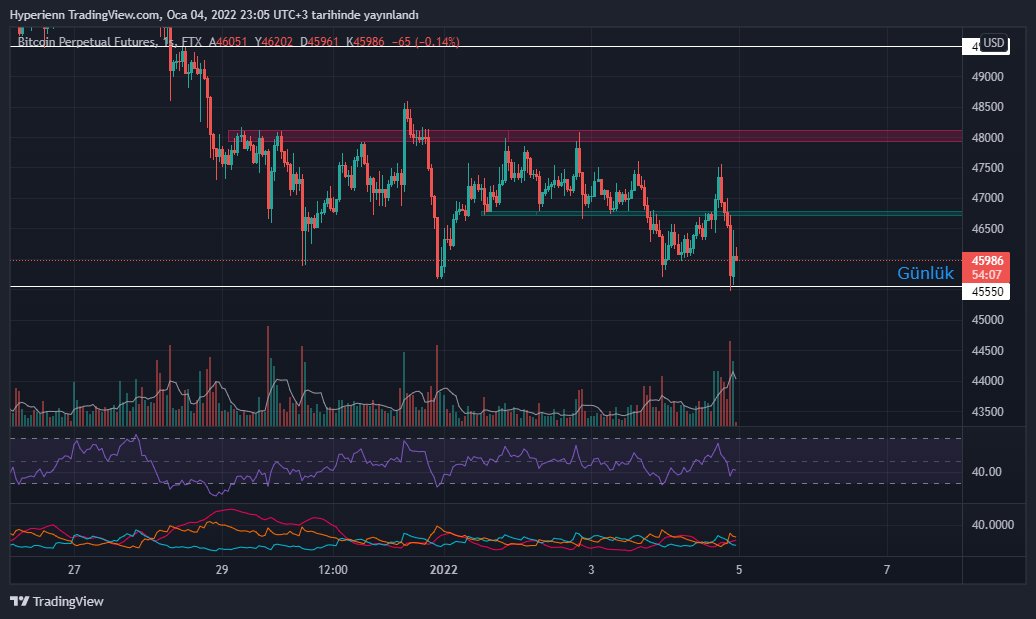Click the 54:07 bar countdown timer
This screenshot has height=619, width=1036.
click(x=987, y=273)
